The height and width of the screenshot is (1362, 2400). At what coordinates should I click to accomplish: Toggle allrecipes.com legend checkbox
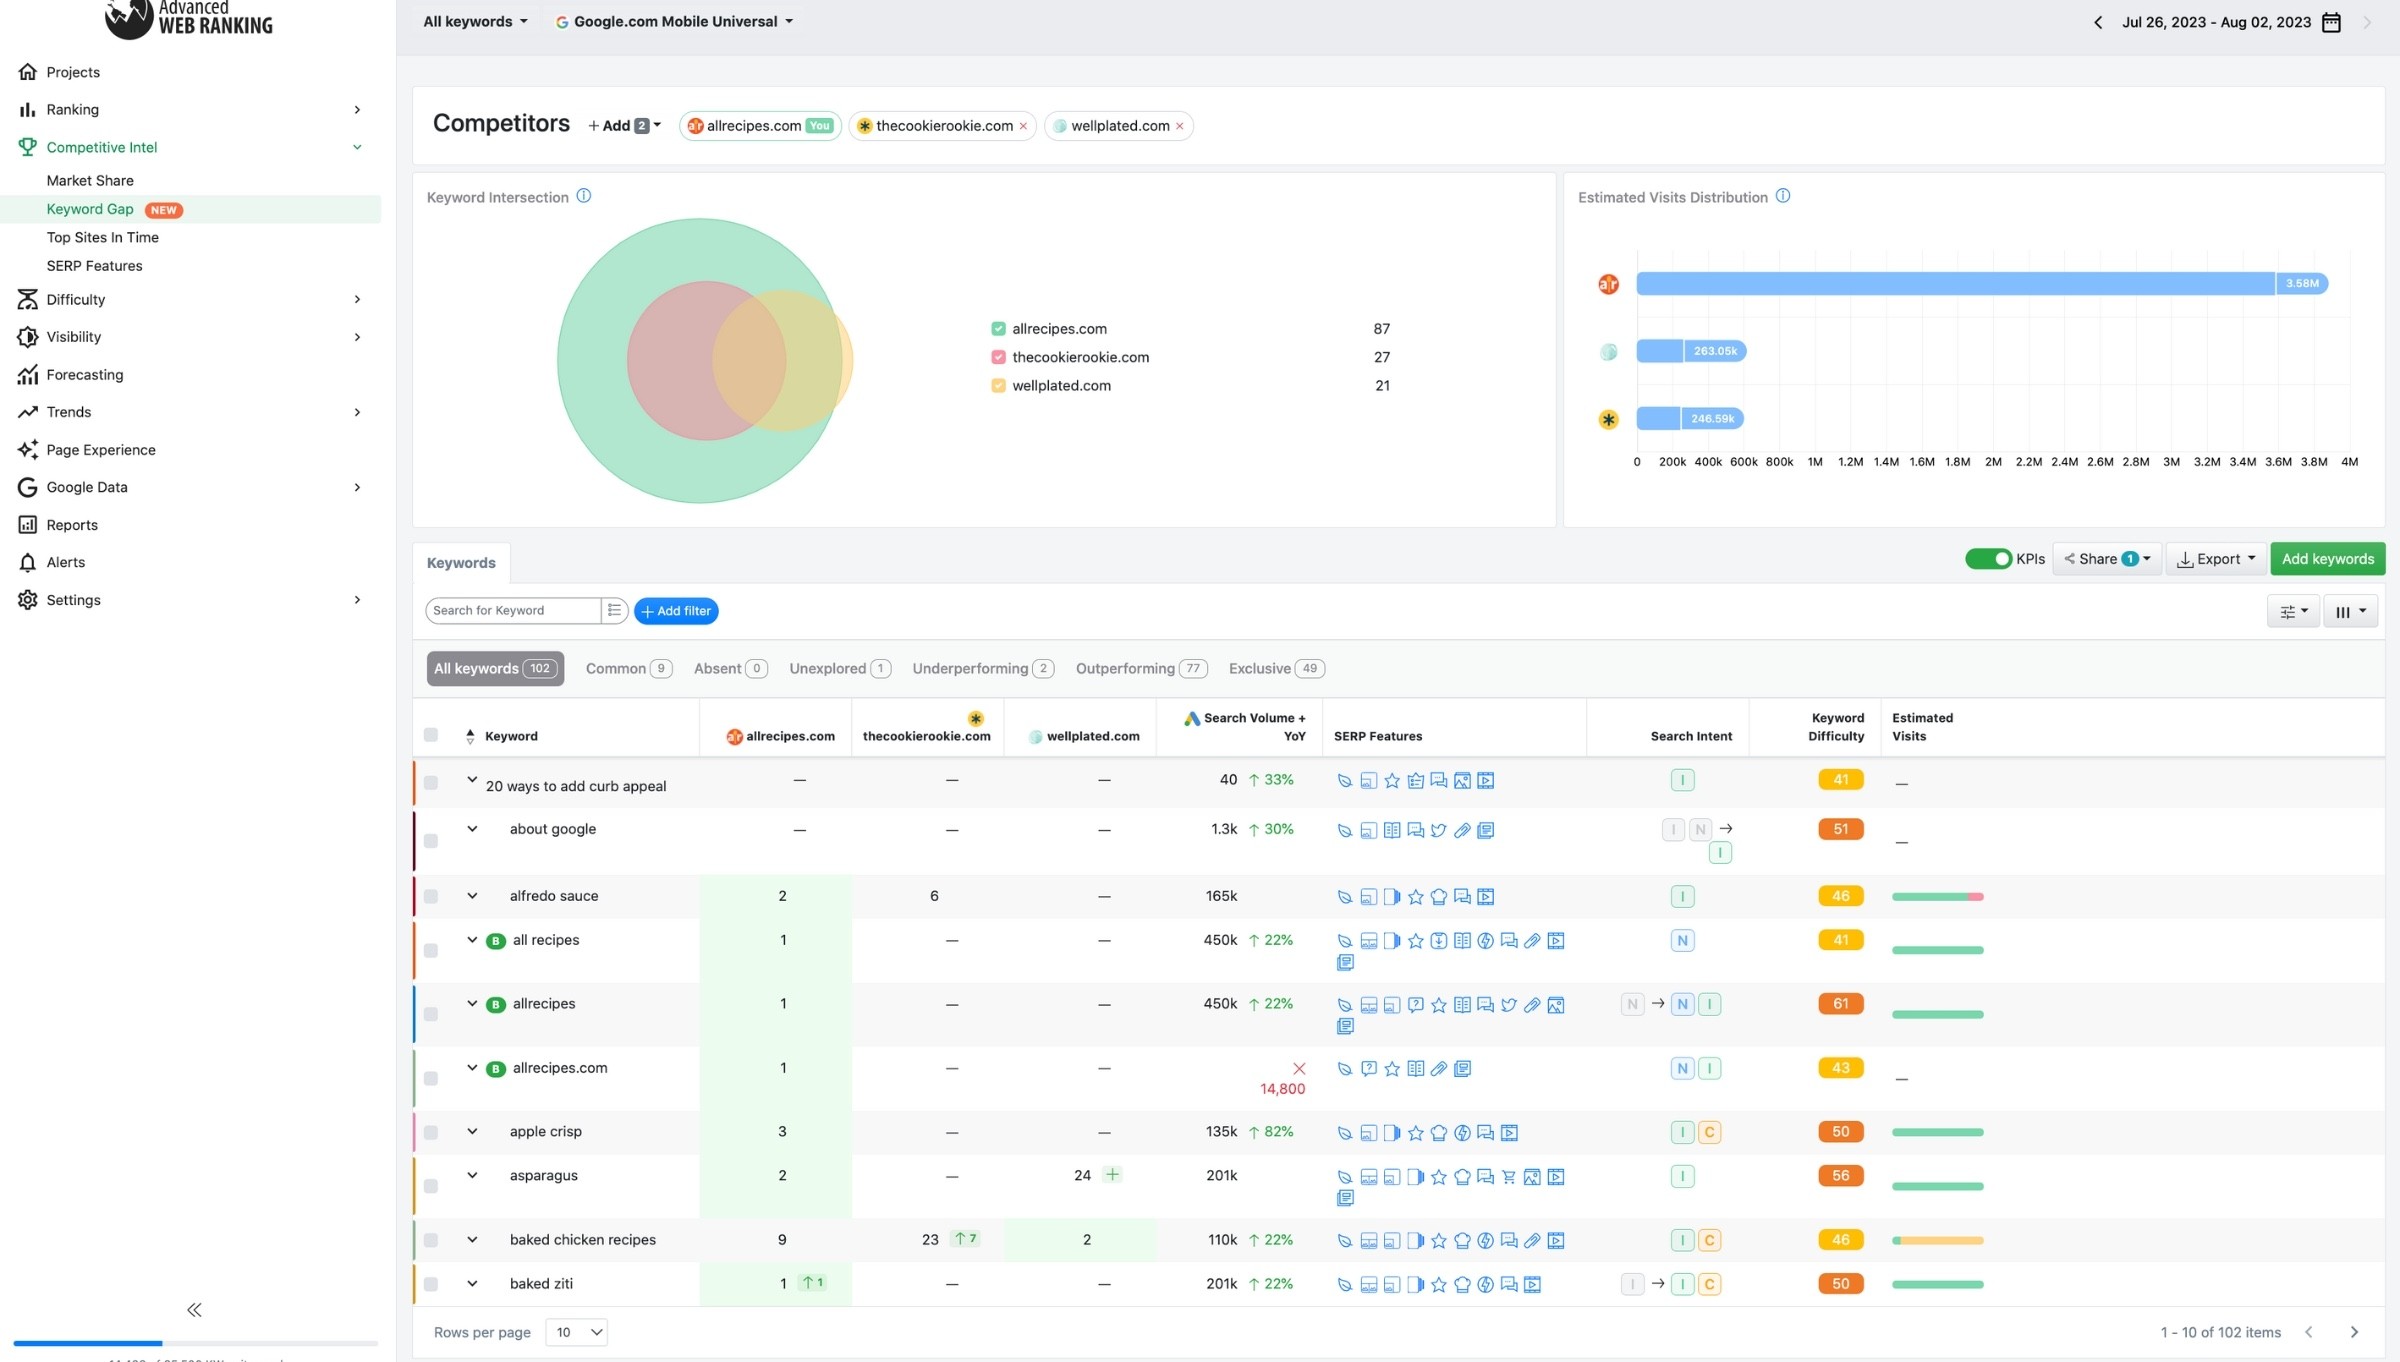(998, 329)
